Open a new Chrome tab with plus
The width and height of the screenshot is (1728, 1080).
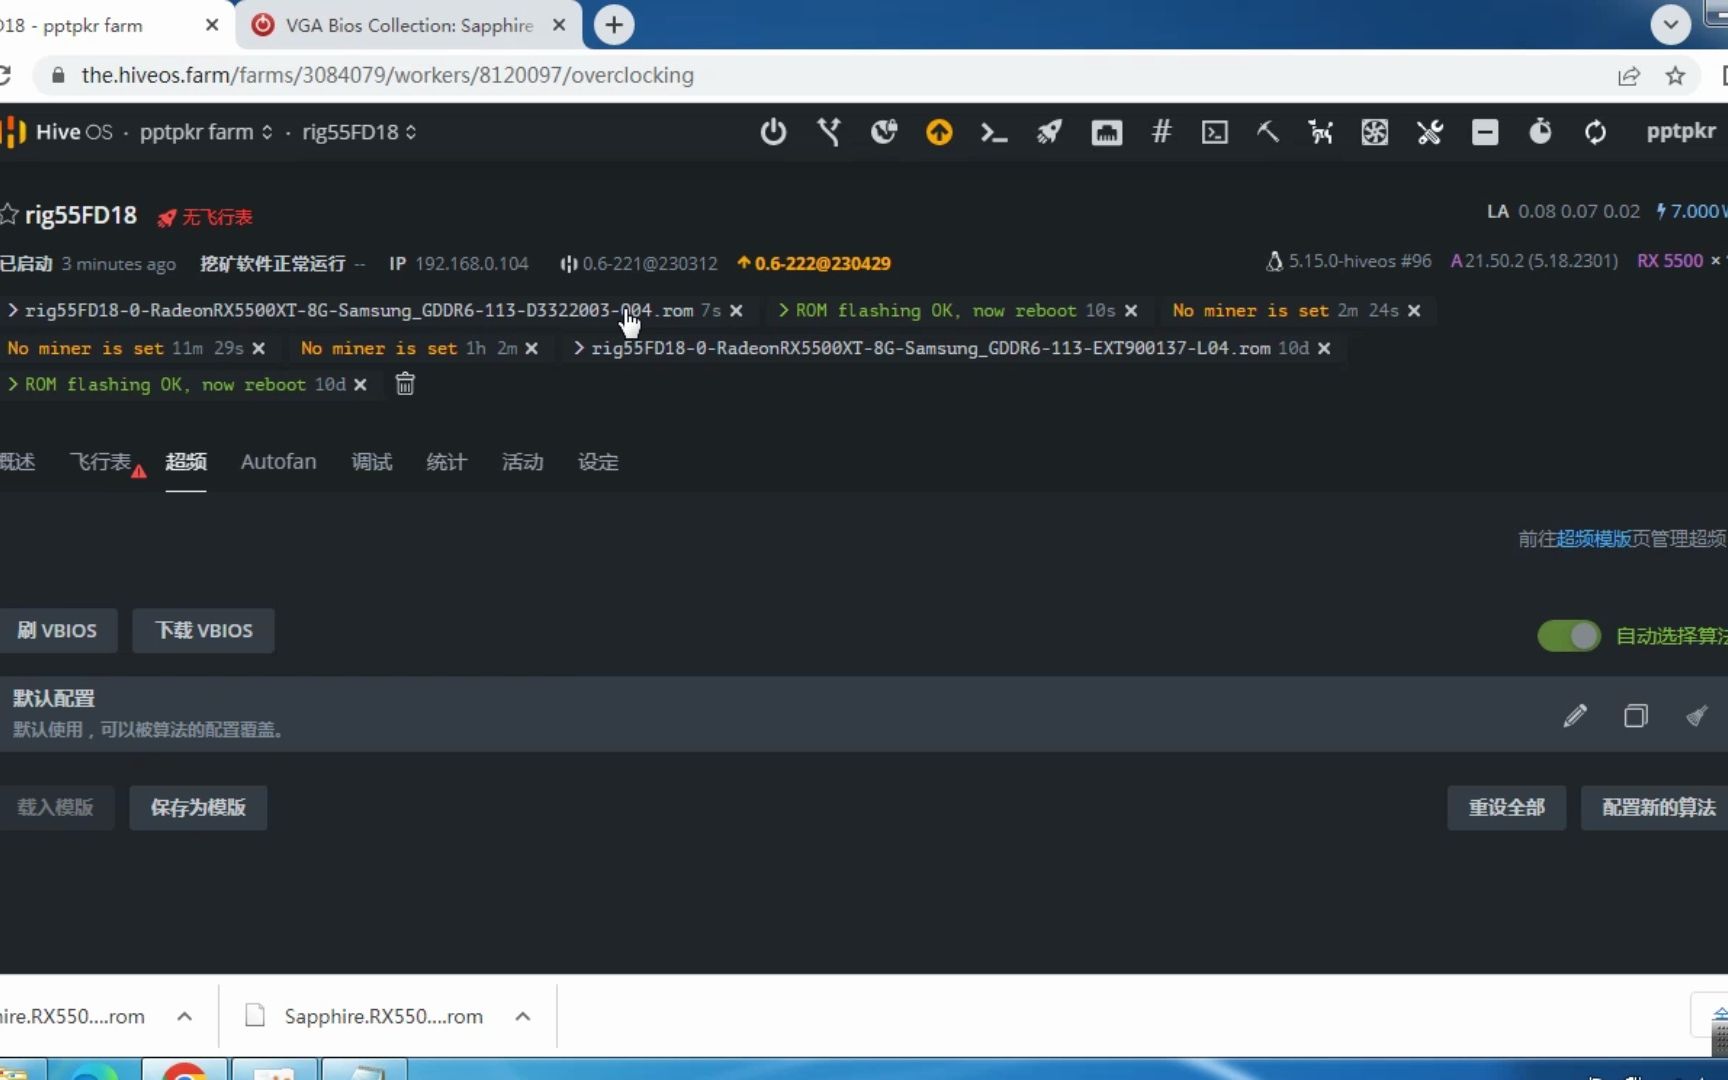coord(614,24)
